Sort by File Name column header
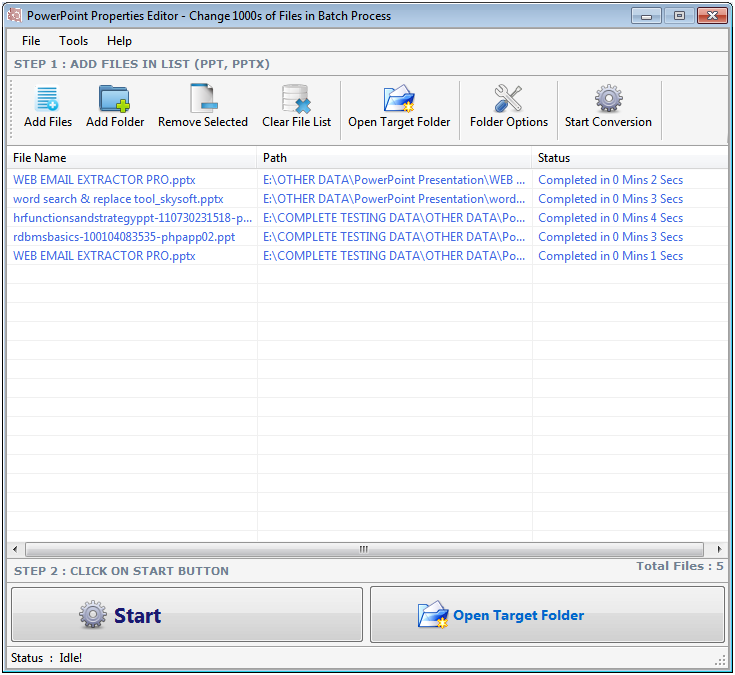 point(132,158)
